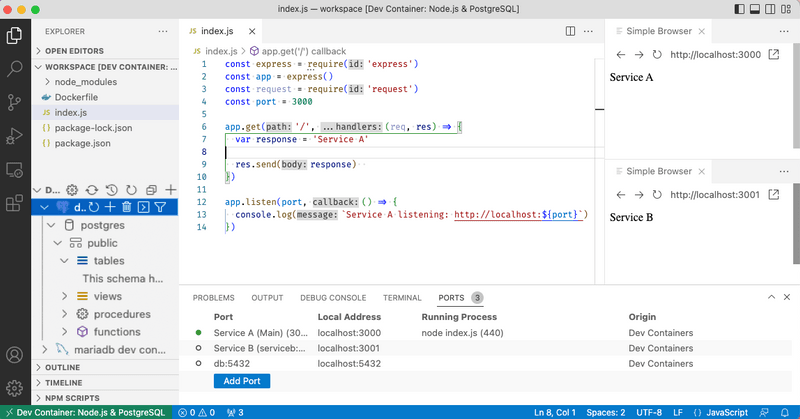Image resolution: width=800 pixels, height=419 pixels.
Task: Click the database panel sync icon
Action: coord(92,190)
